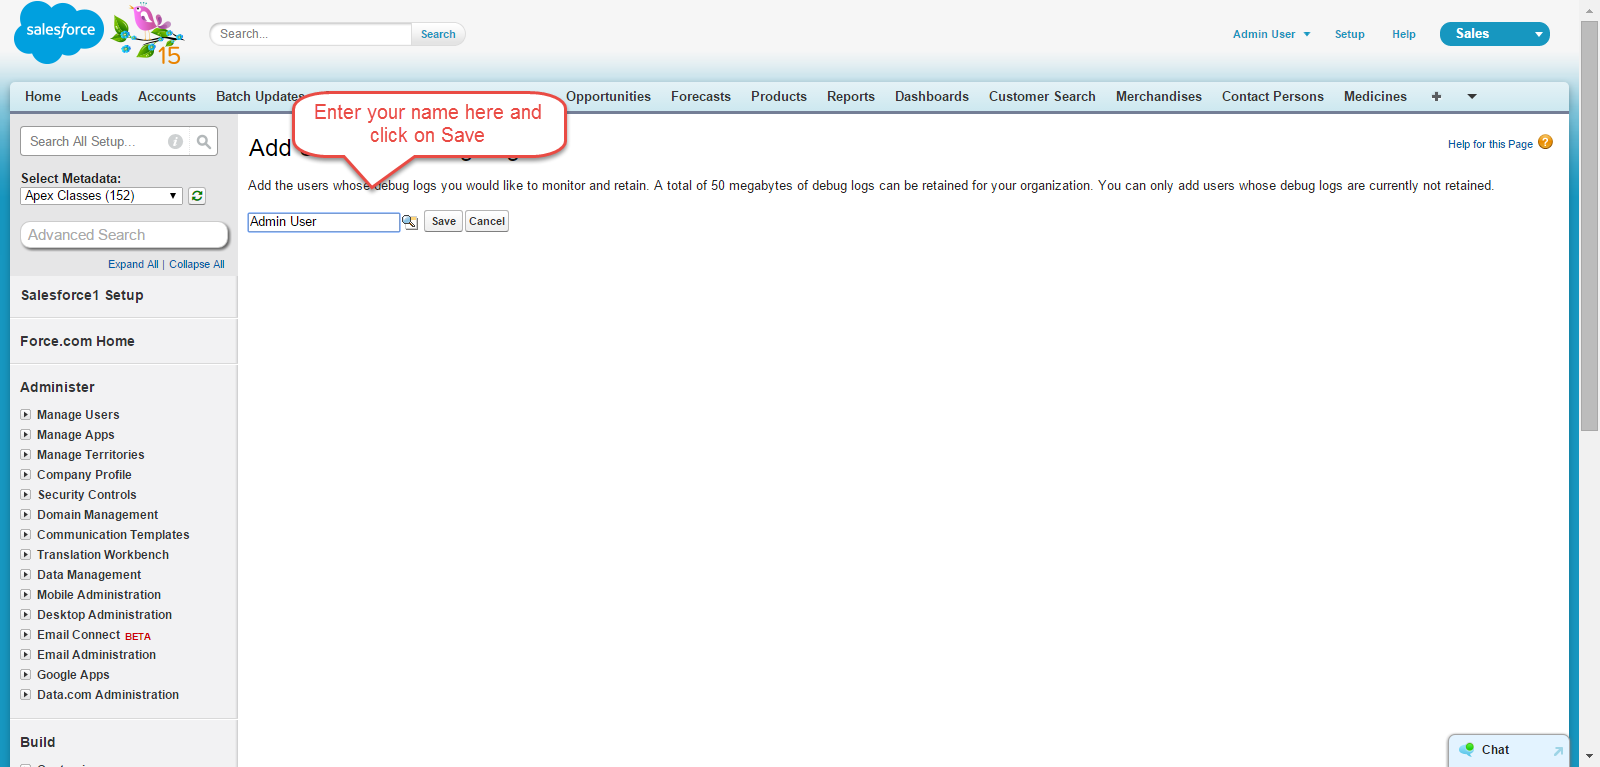Click the page vertical scrollbar
The width and height of the screenshot is (1600, 767).
point(1589,225)
